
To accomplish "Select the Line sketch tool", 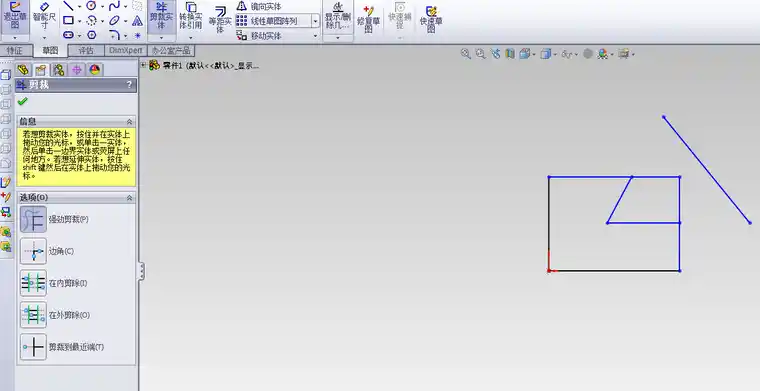I will (x=68, y=6).
